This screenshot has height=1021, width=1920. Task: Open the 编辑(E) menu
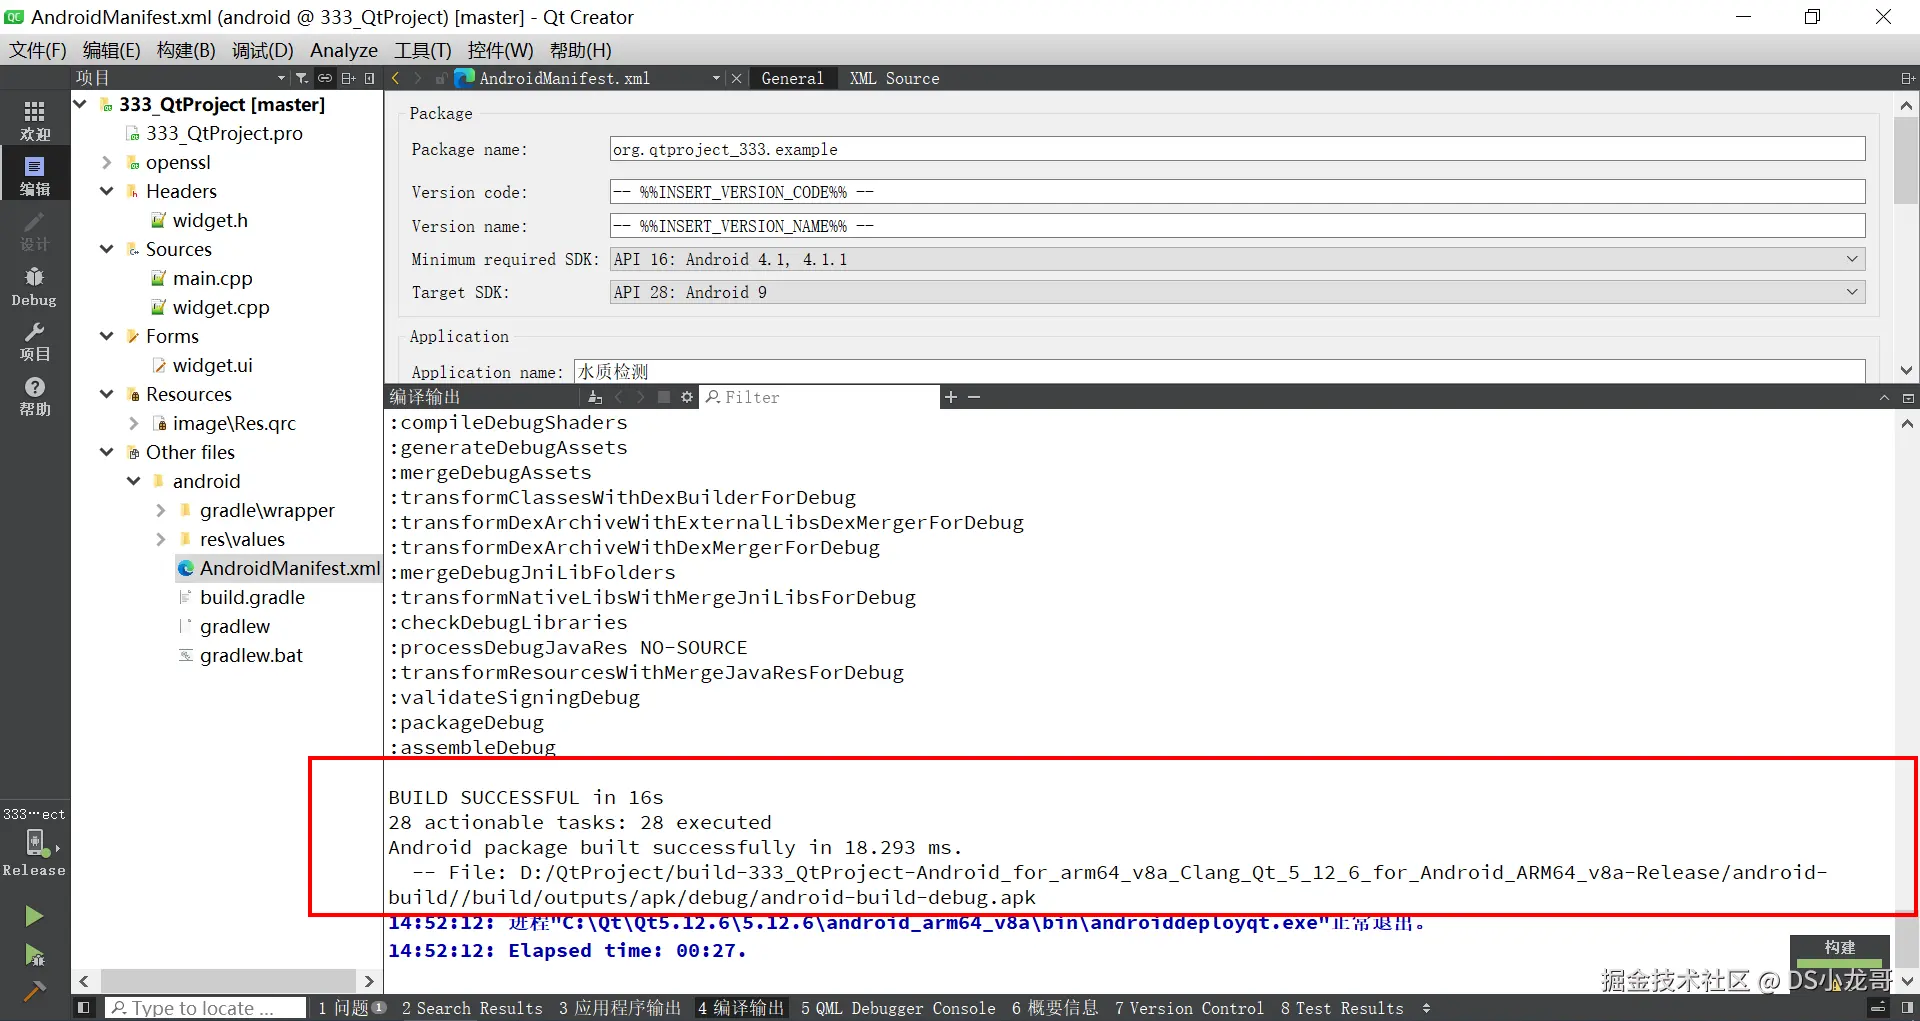(x=111, y=50)
